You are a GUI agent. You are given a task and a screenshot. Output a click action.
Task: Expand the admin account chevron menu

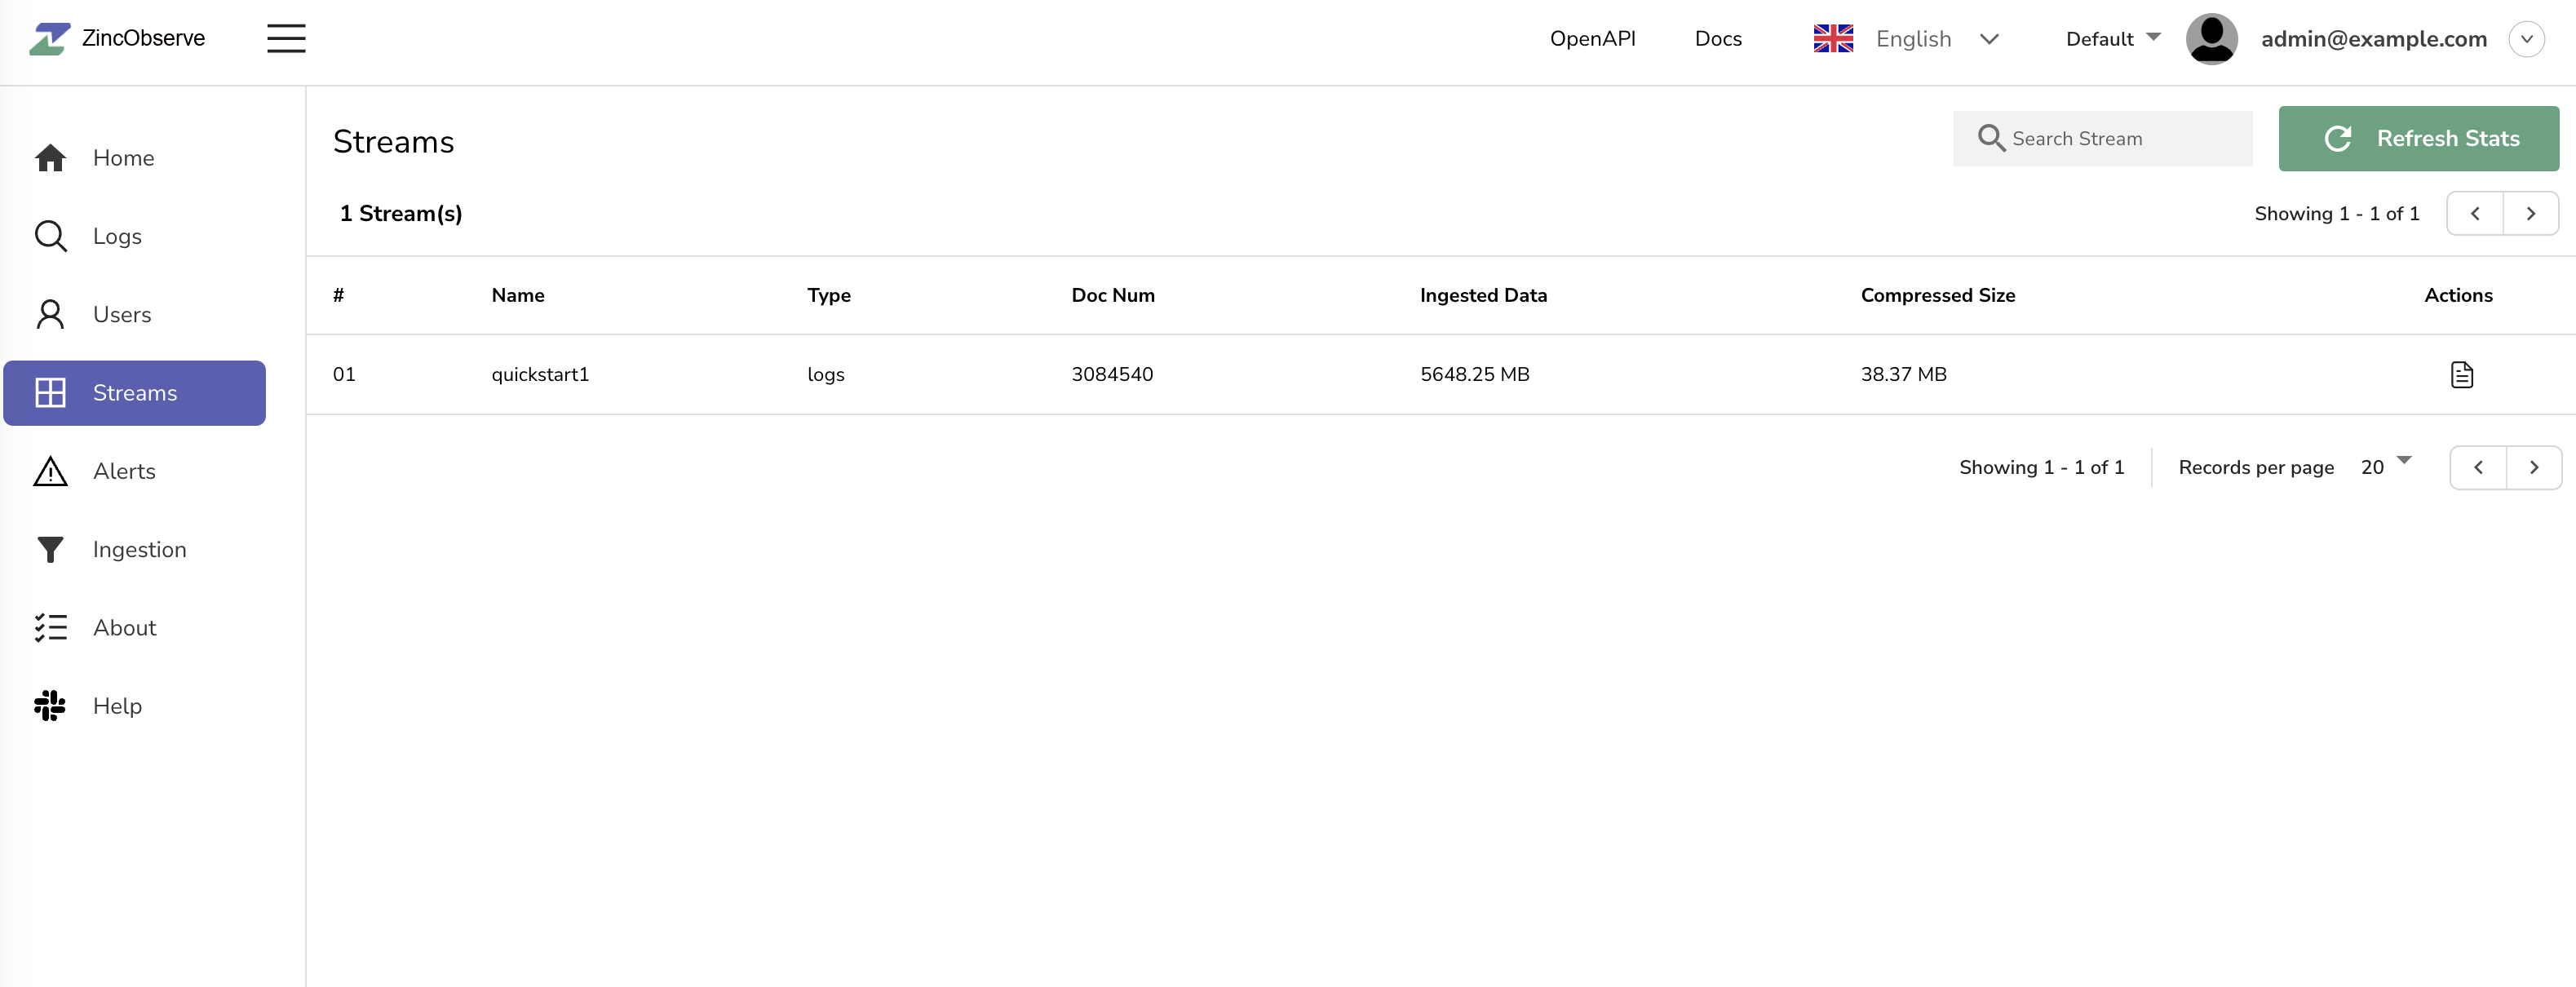2526,38
